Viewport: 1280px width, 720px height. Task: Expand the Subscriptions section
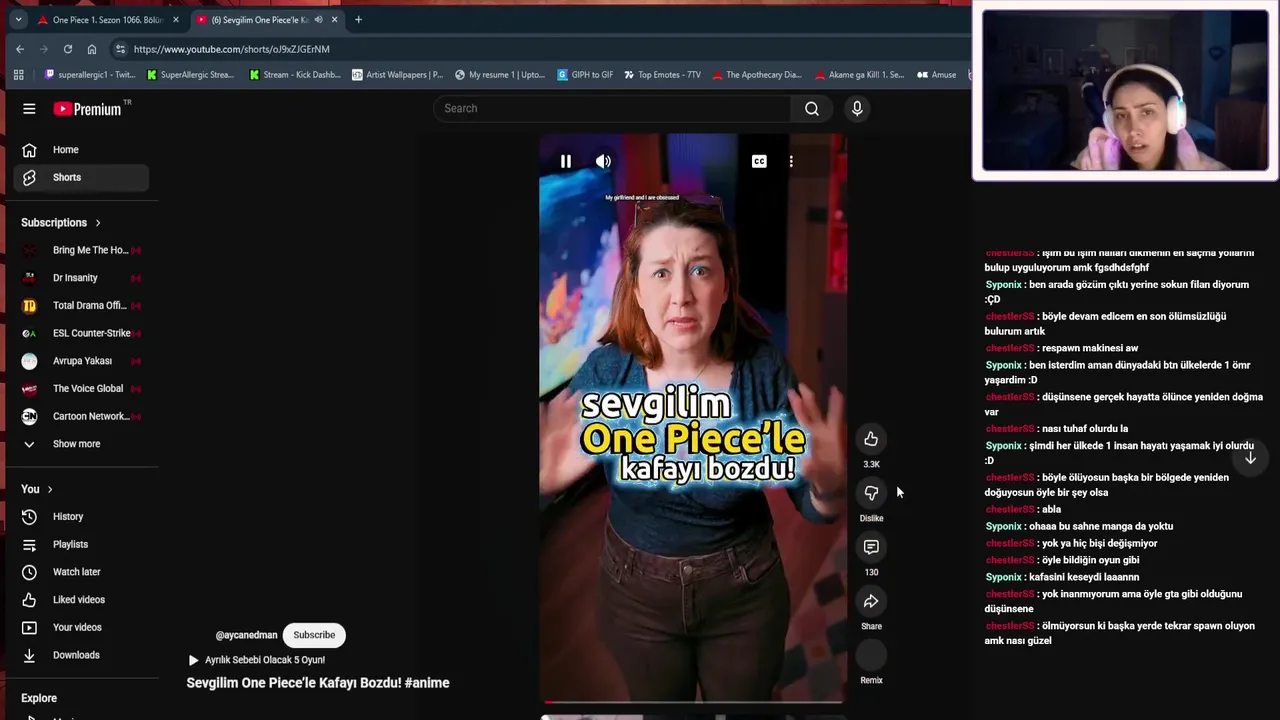pos(61,222)
